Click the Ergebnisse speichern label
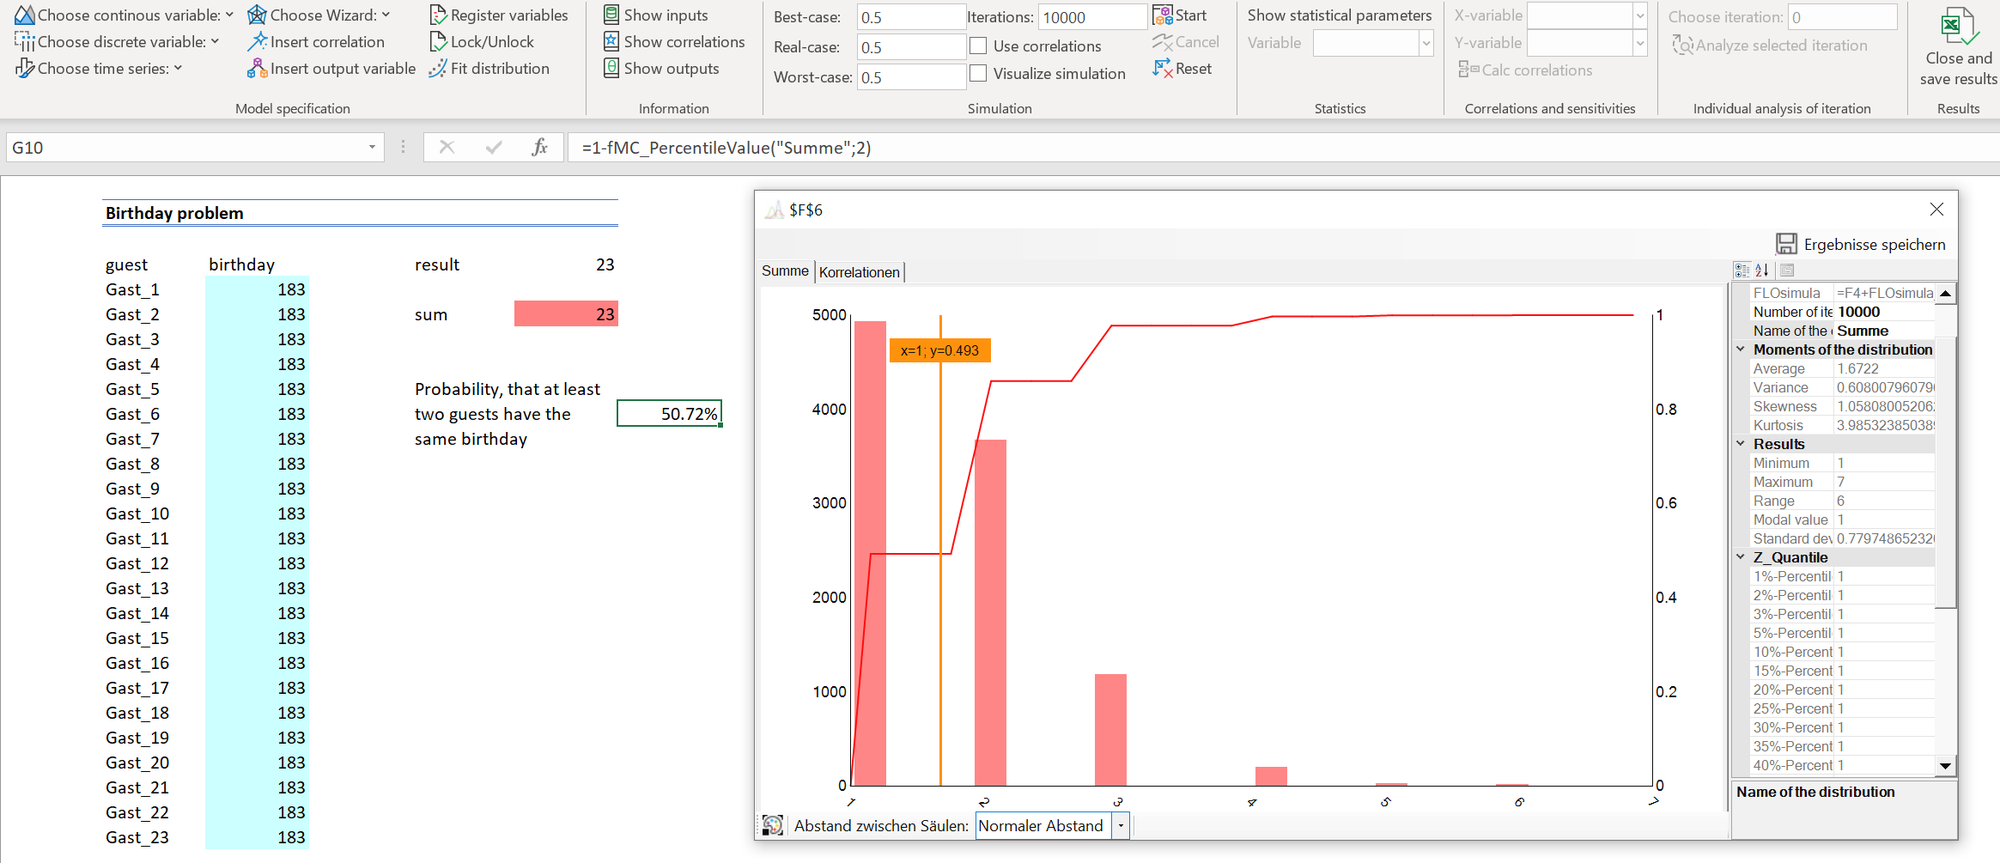 [1874, 244]
